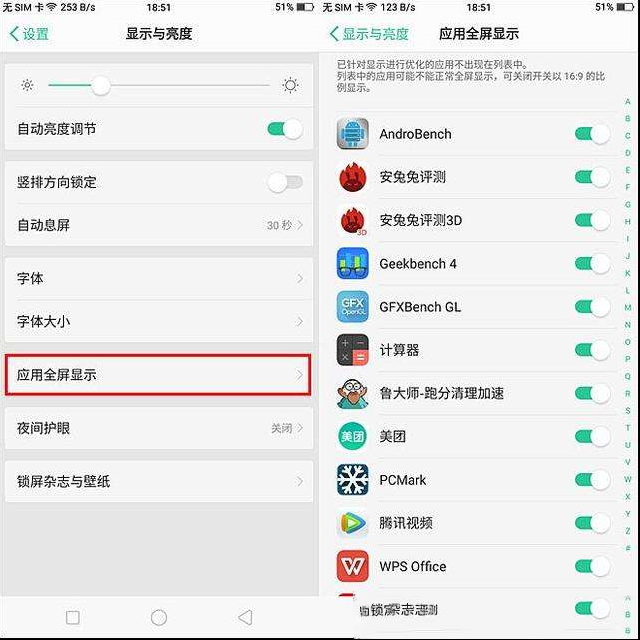Tap the GFXBench GL app icon
The height and width of the screenshot is (640, 640).
353,307
